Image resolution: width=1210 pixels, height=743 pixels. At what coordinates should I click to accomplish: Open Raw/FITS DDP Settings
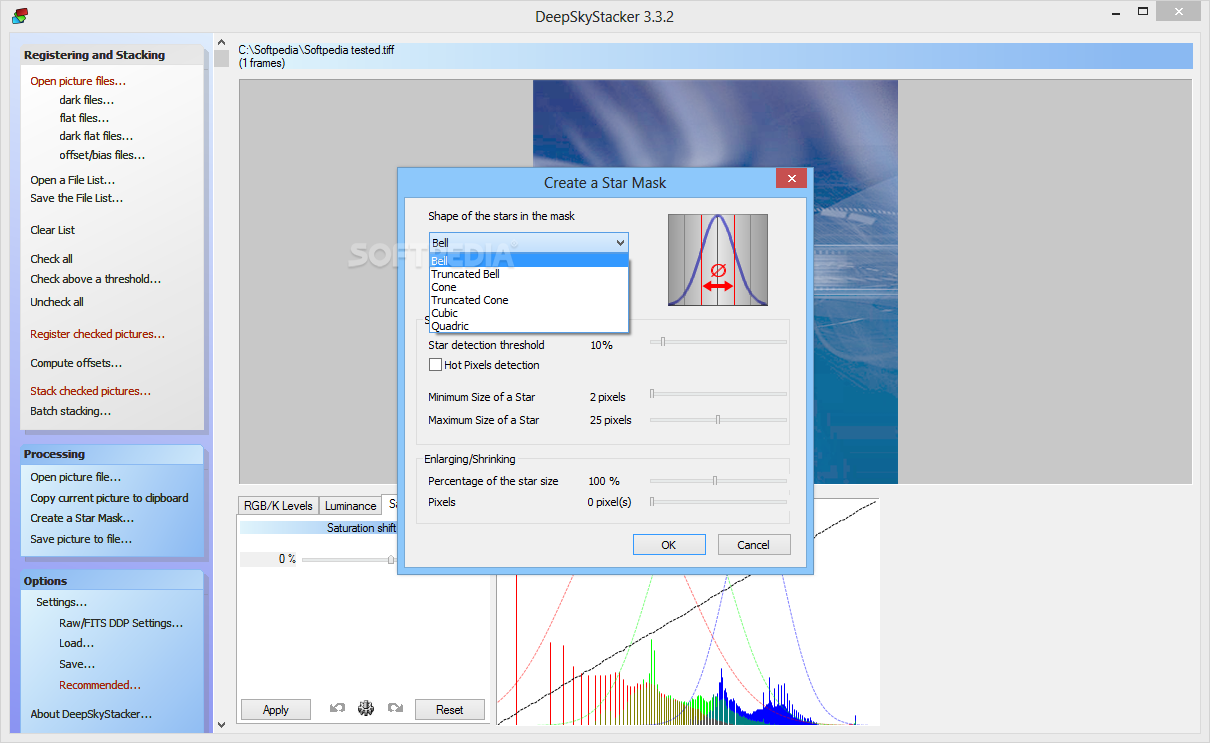tap(121, 623)
